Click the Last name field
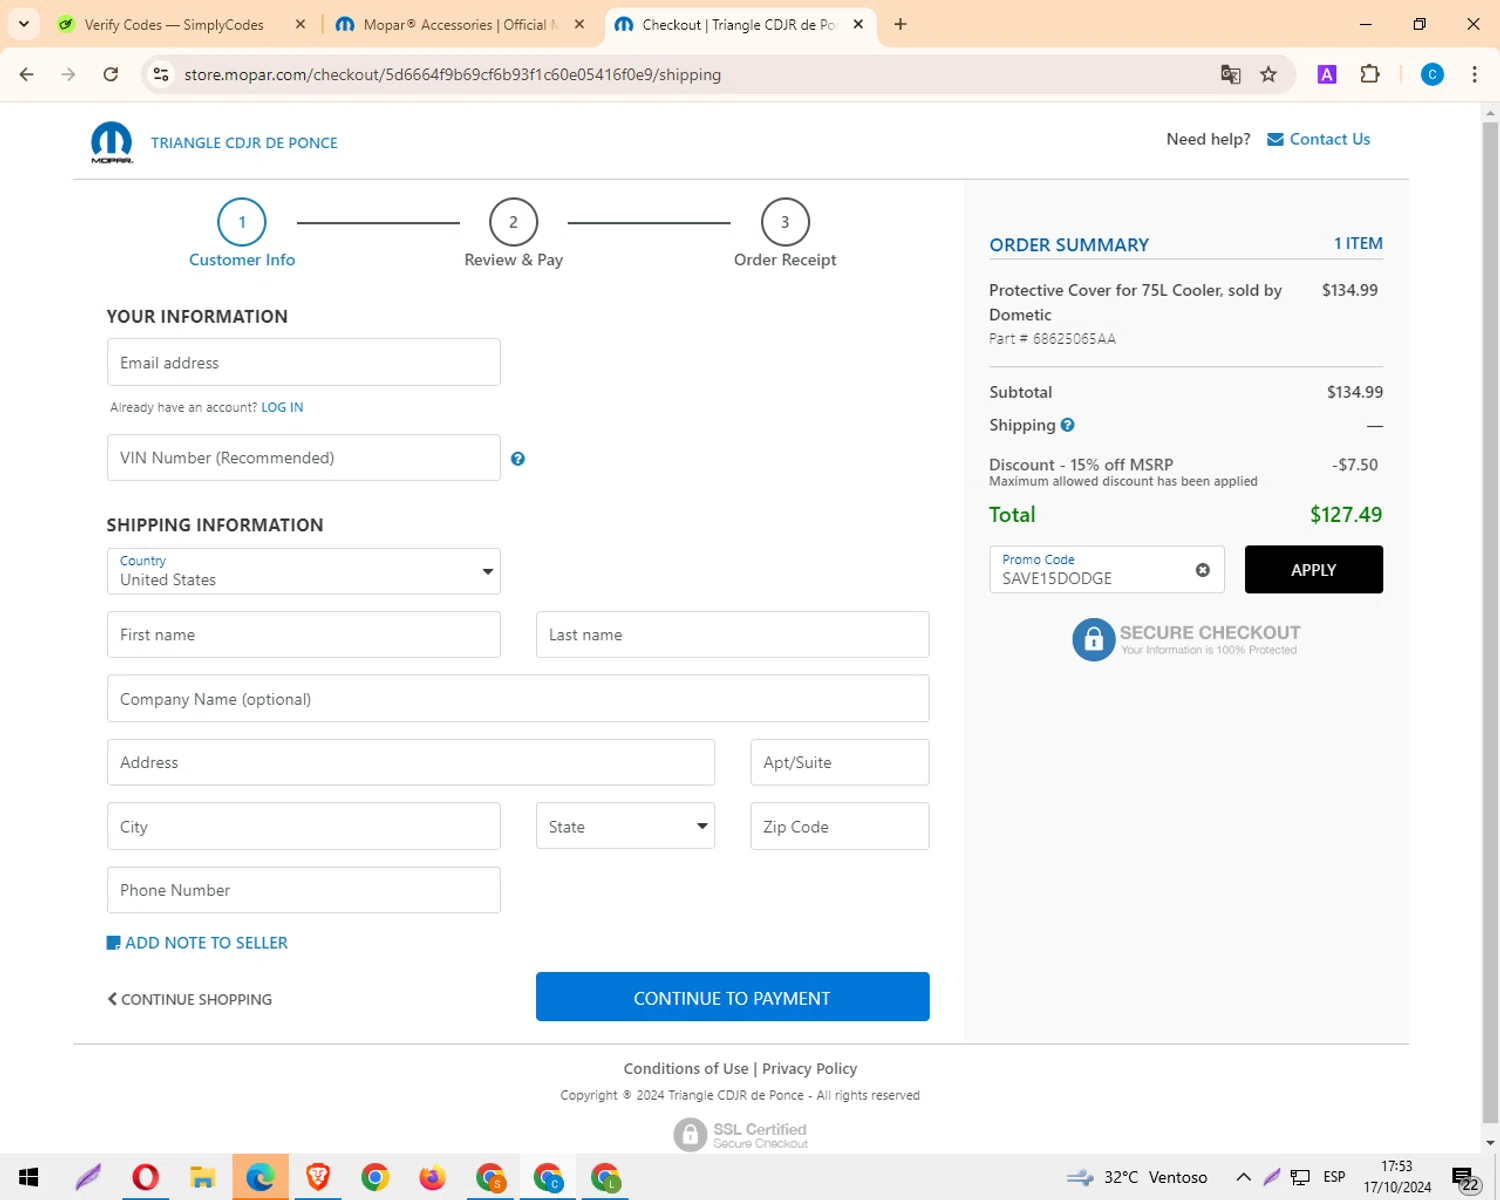1500x1200 pixels. (x=732, y=634)
